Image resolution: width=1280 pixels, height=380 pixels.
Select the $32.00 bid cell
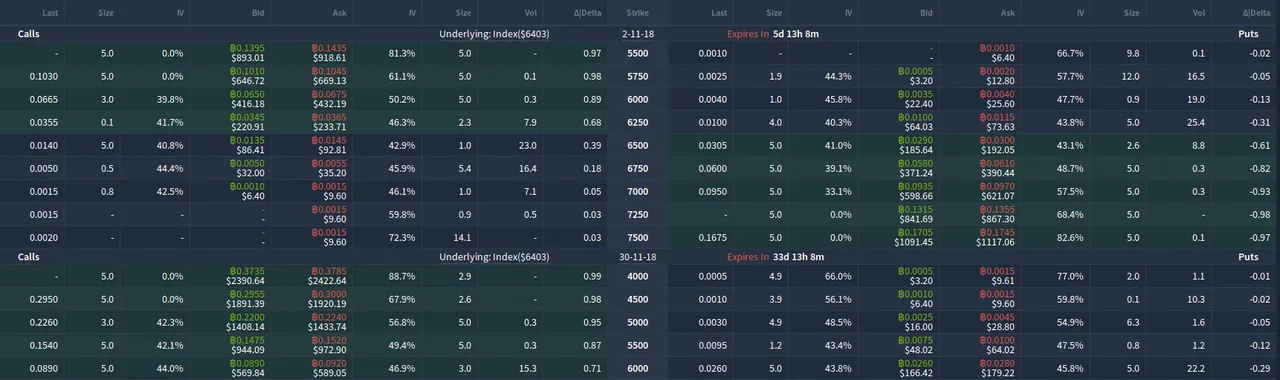(248, 168)
